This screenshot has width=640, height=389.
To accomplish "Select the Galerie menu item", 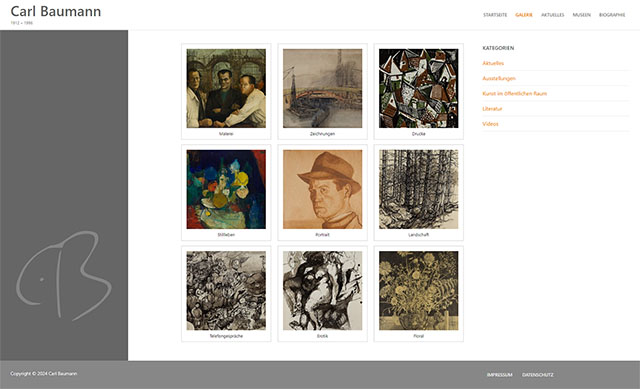I will [x=524, y=15].
